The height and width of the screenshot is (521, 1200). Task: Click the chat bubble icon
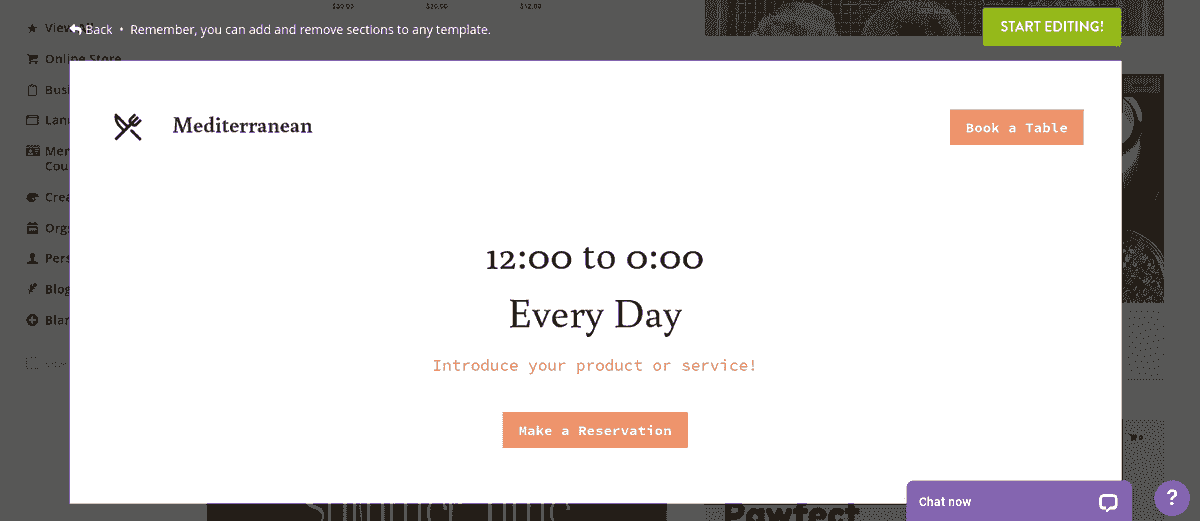tap(1108, 502)
